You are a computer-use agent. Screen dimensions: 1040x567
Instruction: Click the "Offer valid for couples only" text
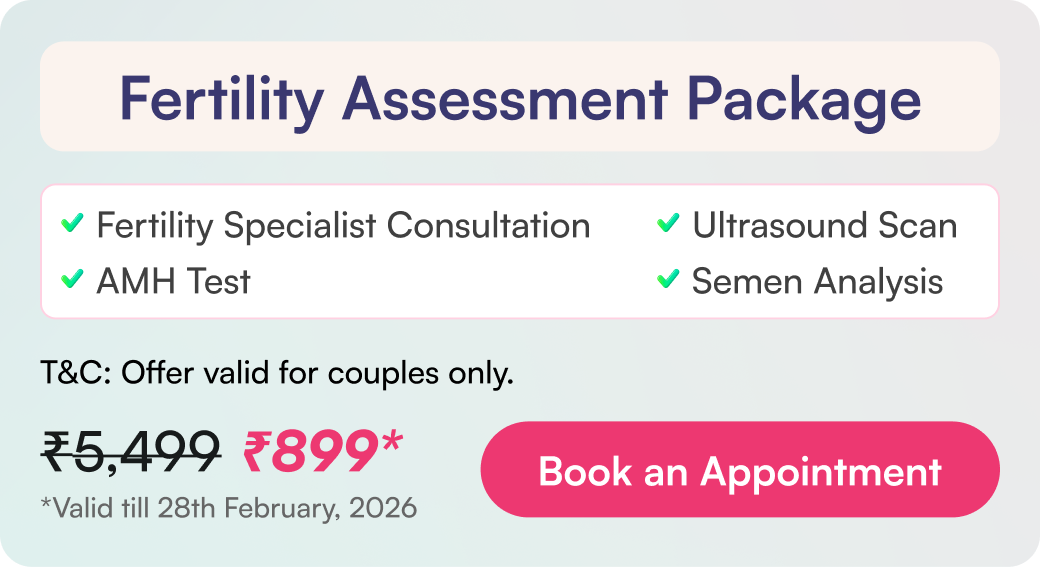317,374
